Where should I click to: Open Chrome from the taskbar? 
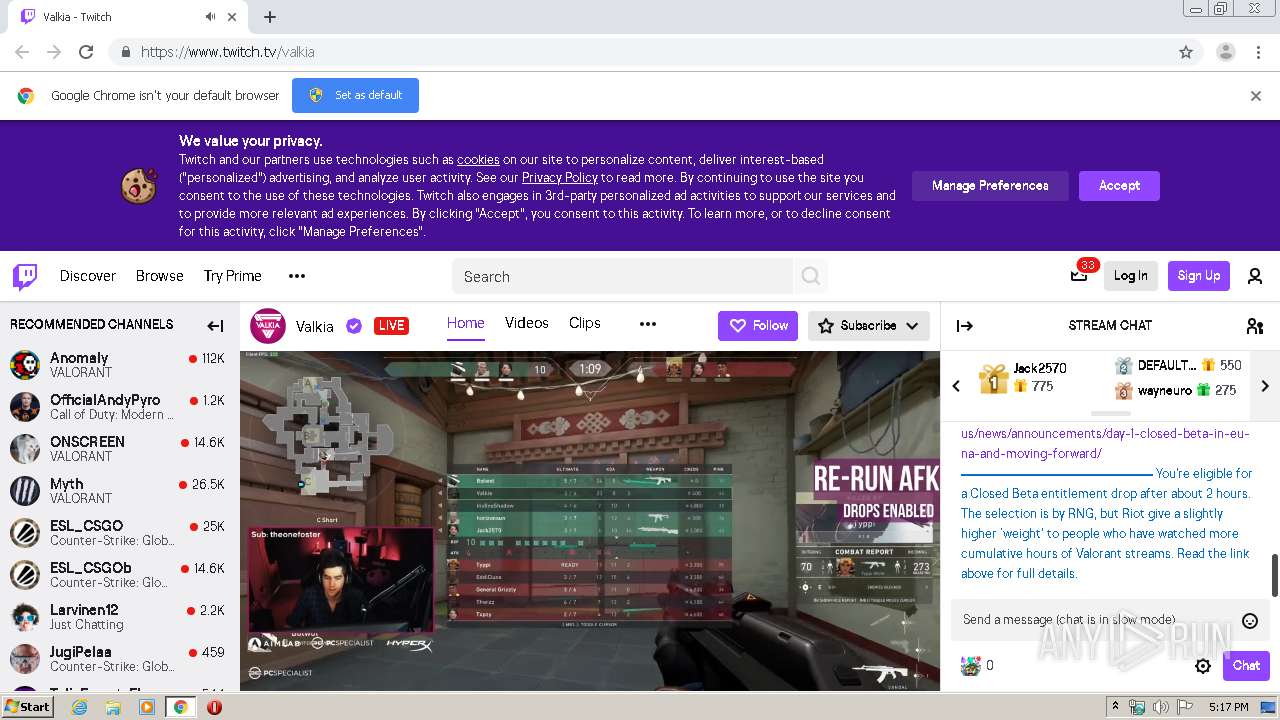(180, 707)
